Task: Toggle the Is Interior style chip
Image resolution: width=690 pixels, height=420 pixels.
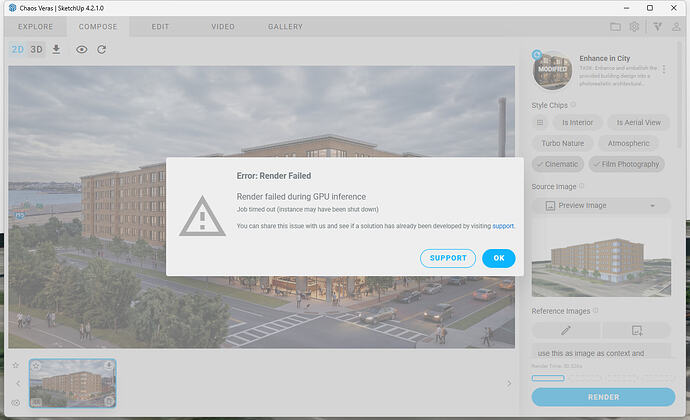Action: (577, 122)
